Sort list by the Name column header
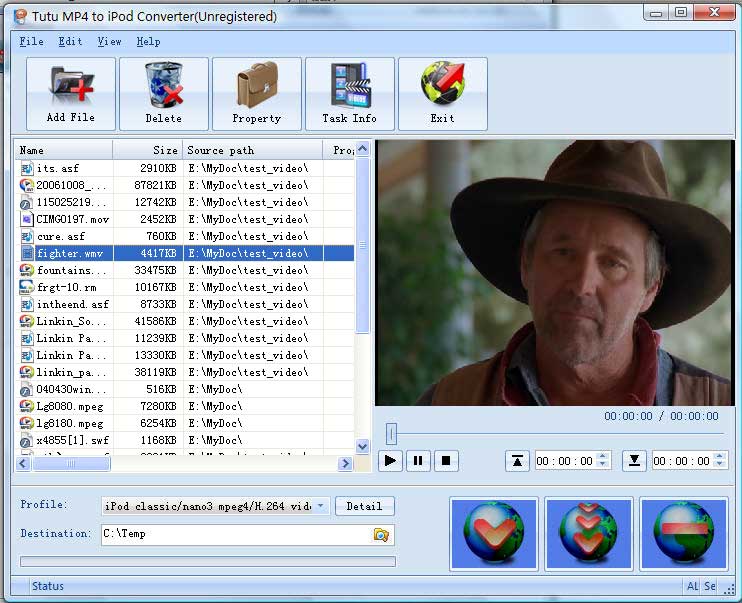Viewport: 742px width, 603px height. coord(64,151)
